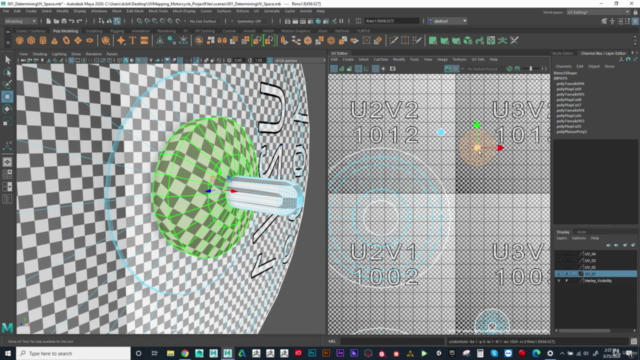Screen dimensions: 640x360
Task: Click the MEL command line label
Action: (332, 341)
